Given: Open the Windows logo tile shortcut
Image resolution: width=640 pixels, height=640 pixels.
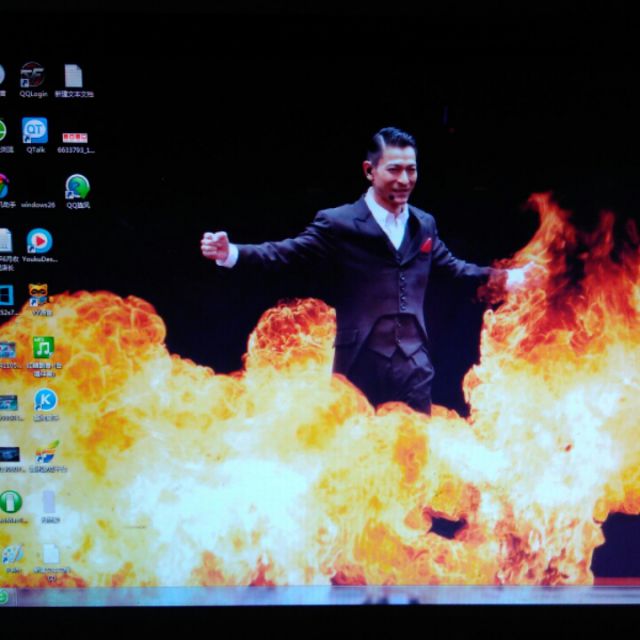Looking at the screenshot, I should [5, 296].
